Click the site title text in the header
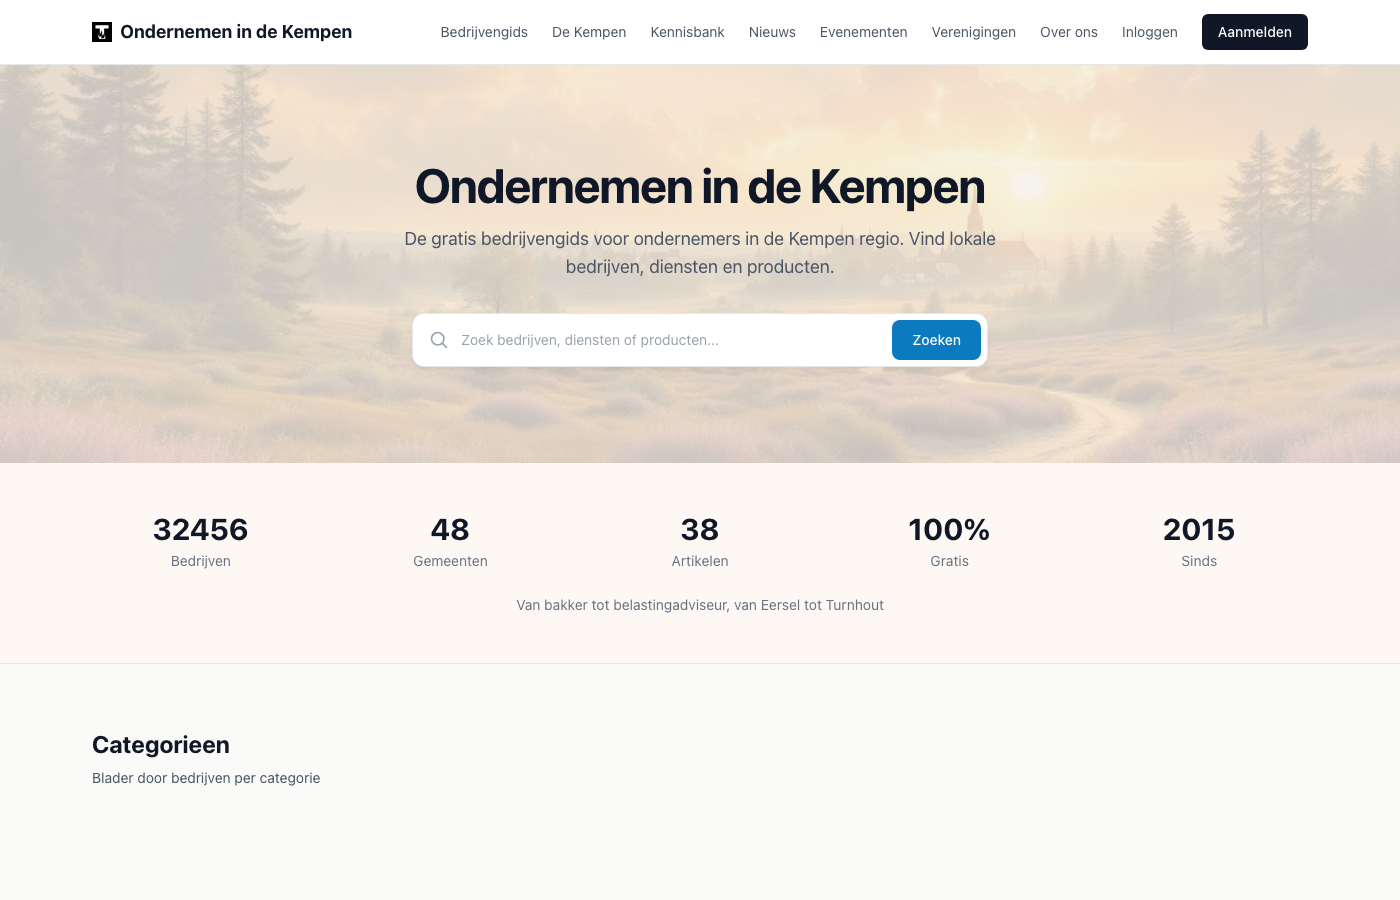The height and width of the screenshot is (900, 1400). [236, 32]
